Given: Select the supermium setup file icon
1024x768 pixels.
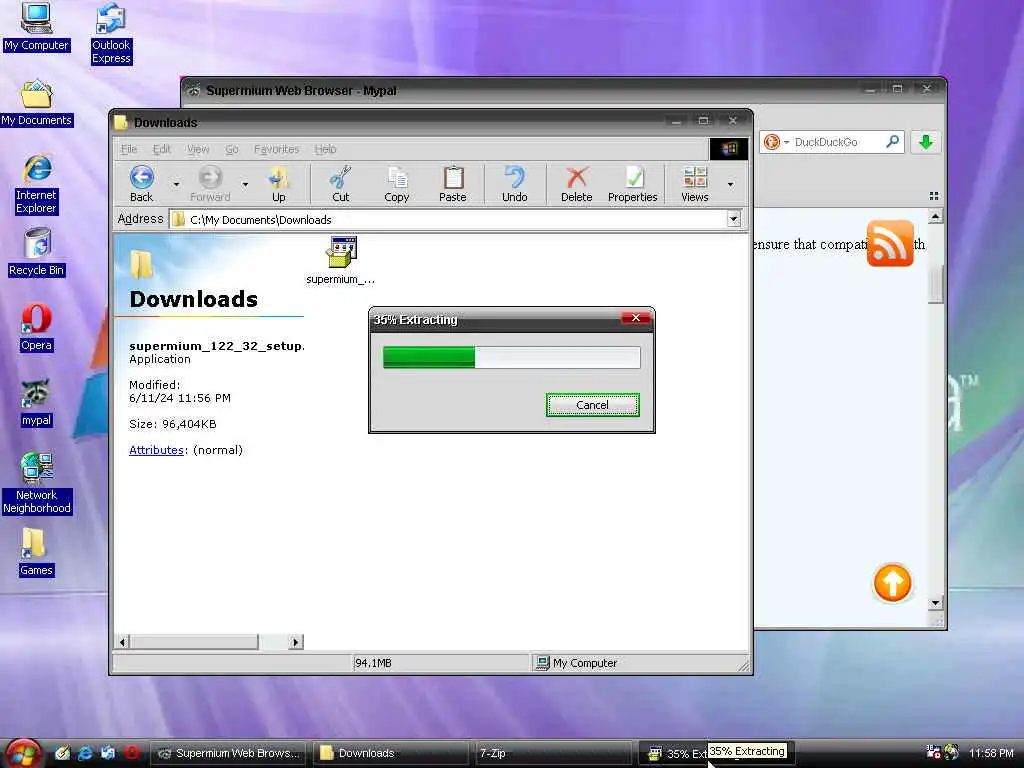Looking at the screenshot, I should tap(341, 253).
